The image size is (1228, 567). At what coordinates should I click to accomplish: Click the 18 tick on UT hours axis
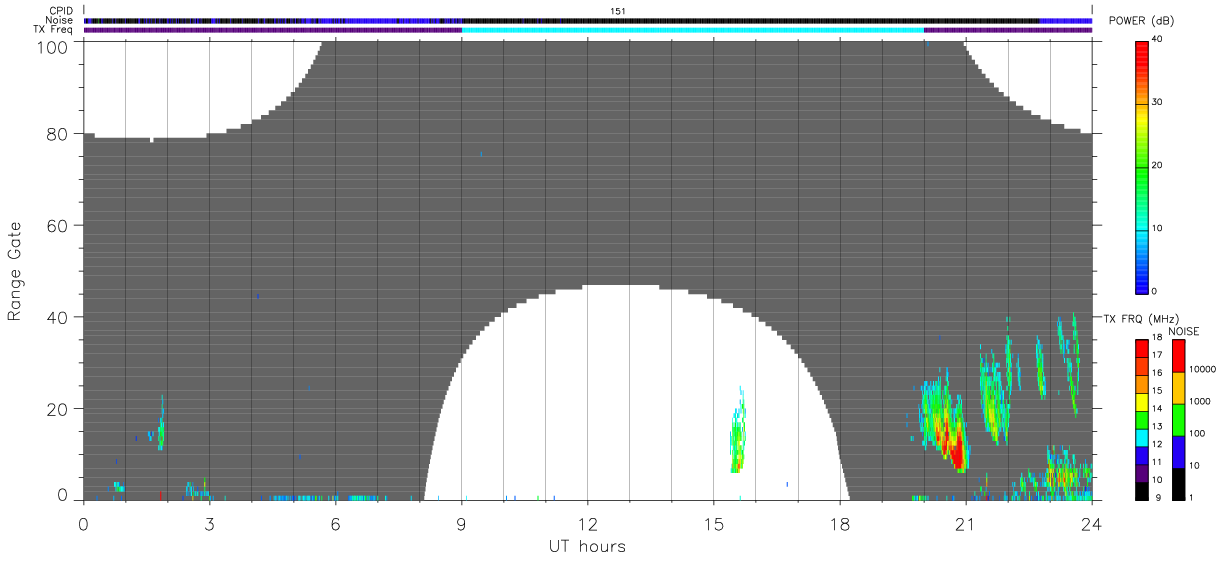[840, 523]
